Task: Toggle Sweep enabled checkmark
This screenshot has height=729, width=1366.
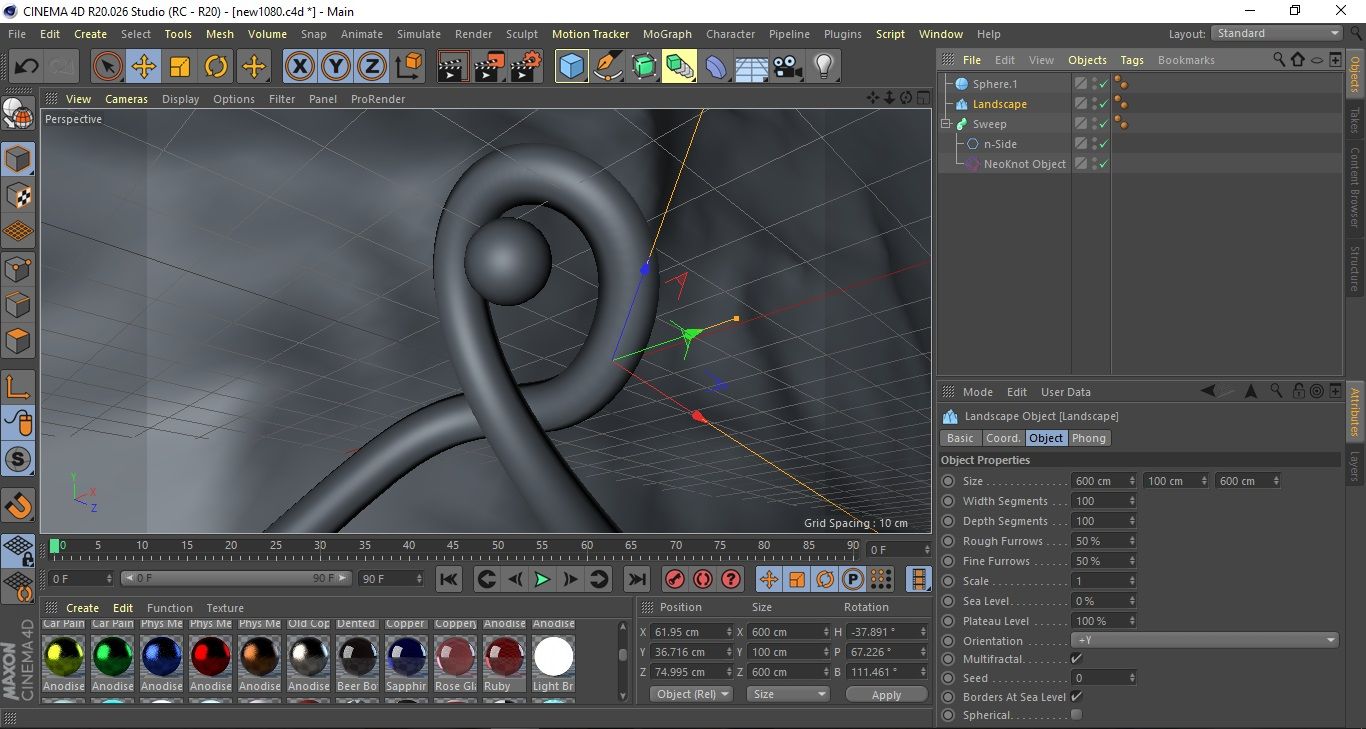Action: click(x=1103, y=124)
